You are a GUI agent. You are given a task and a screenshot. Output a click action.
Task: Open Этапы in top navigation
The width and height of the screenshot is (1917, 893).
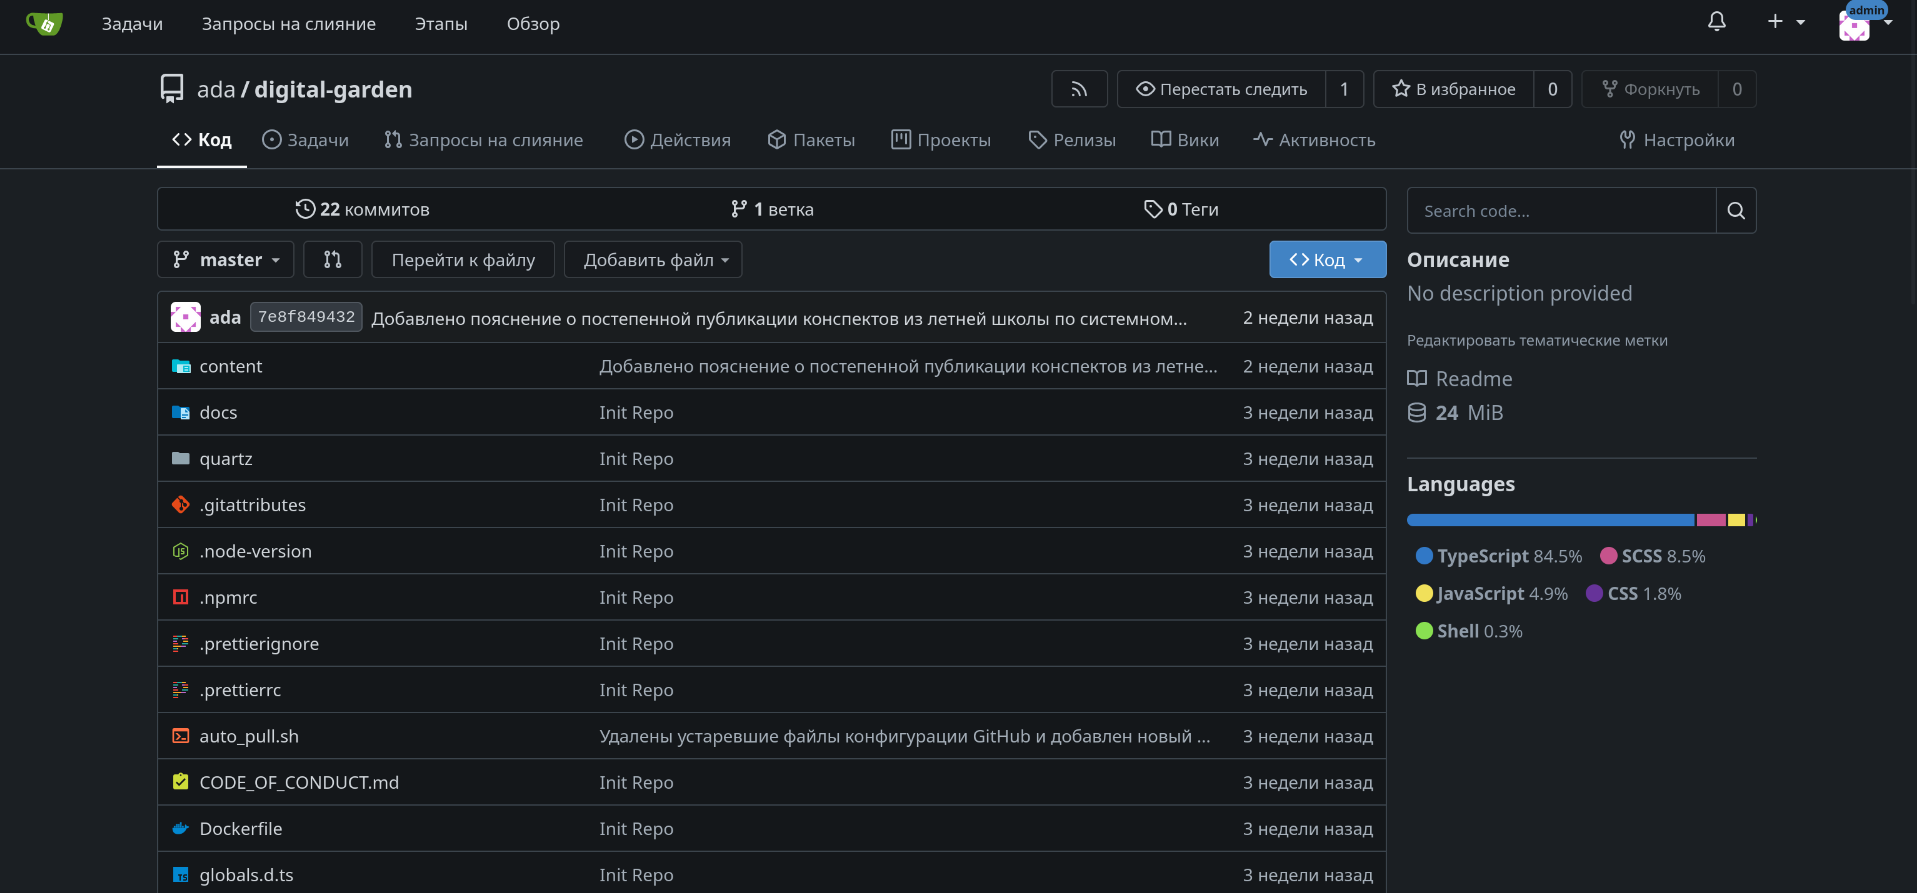click(441, 24)
